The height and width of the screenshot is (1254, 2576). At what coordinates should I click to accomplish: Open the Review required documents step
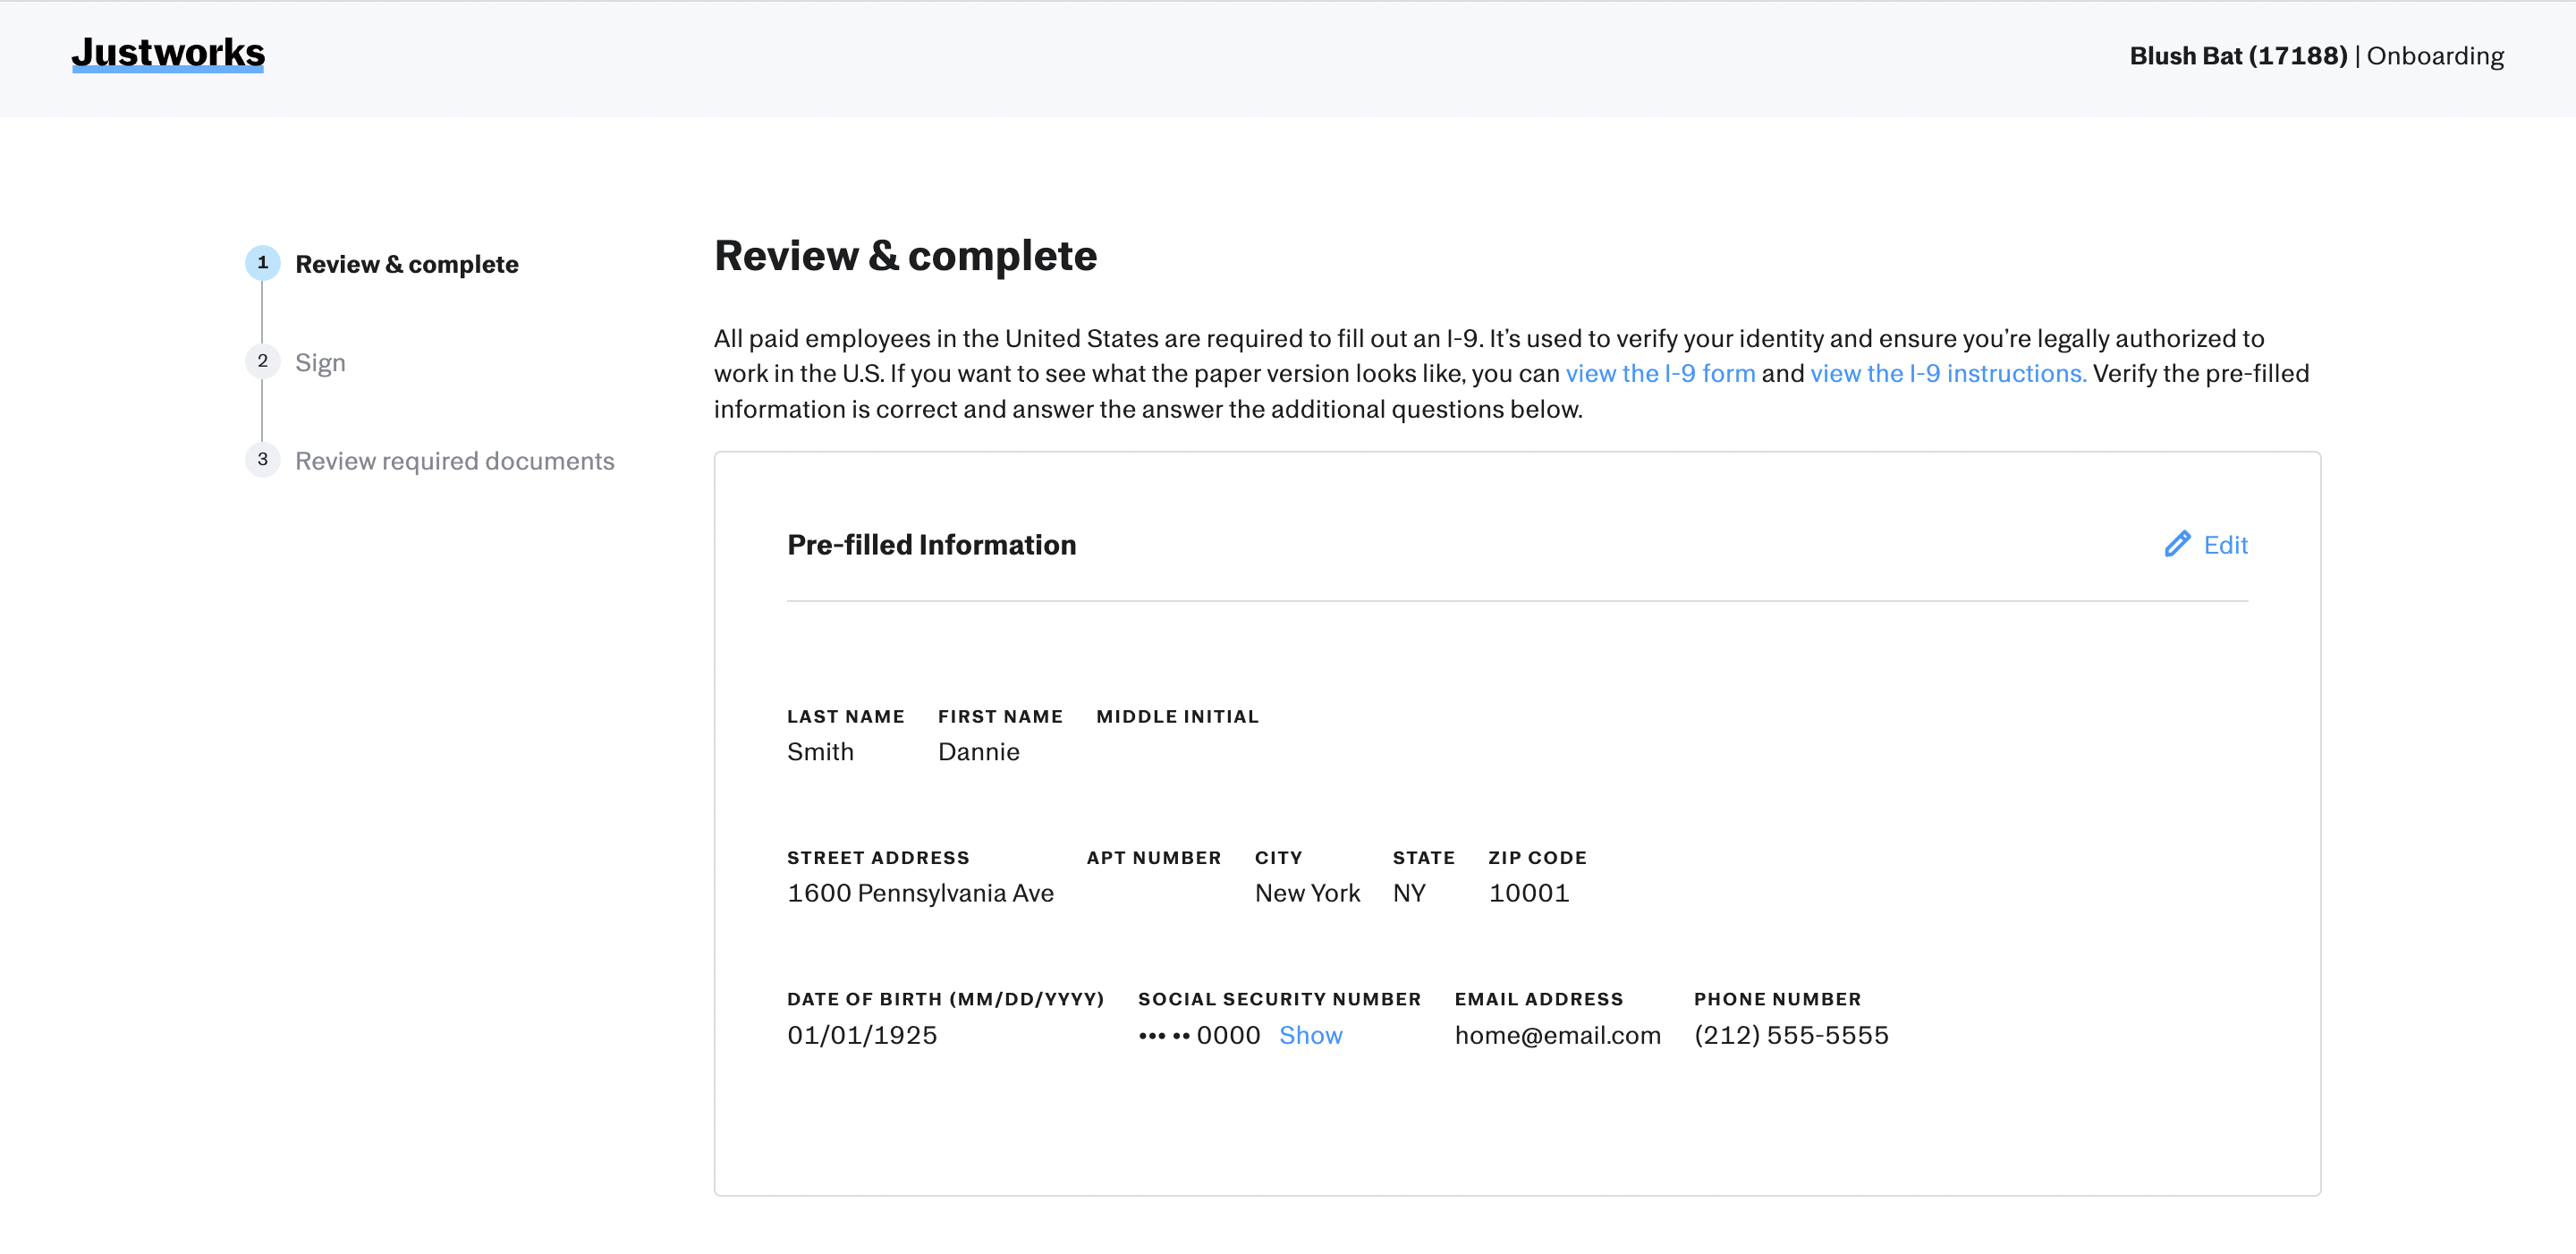pos(454,461)
